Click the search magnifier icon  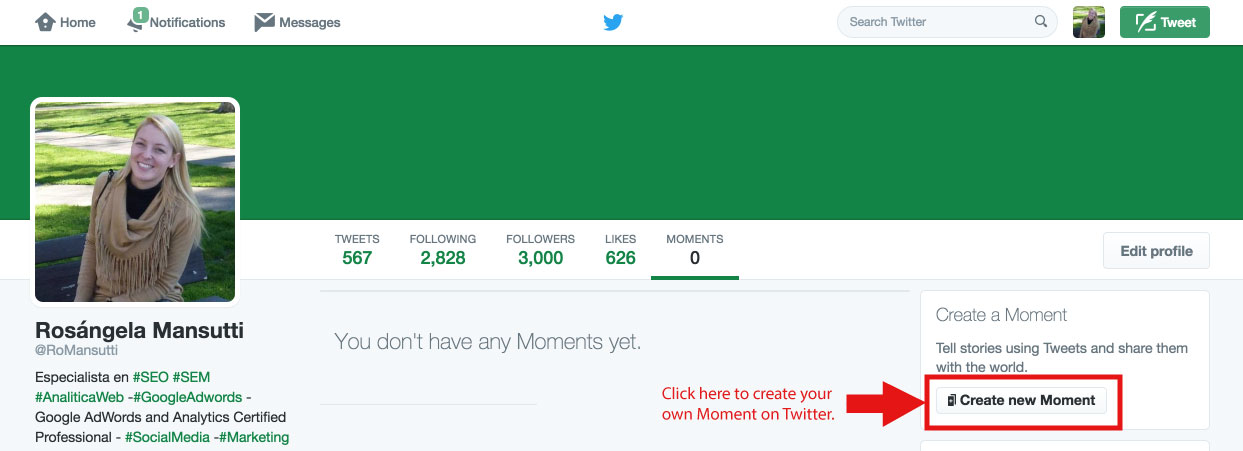[x=1040, y=22]
